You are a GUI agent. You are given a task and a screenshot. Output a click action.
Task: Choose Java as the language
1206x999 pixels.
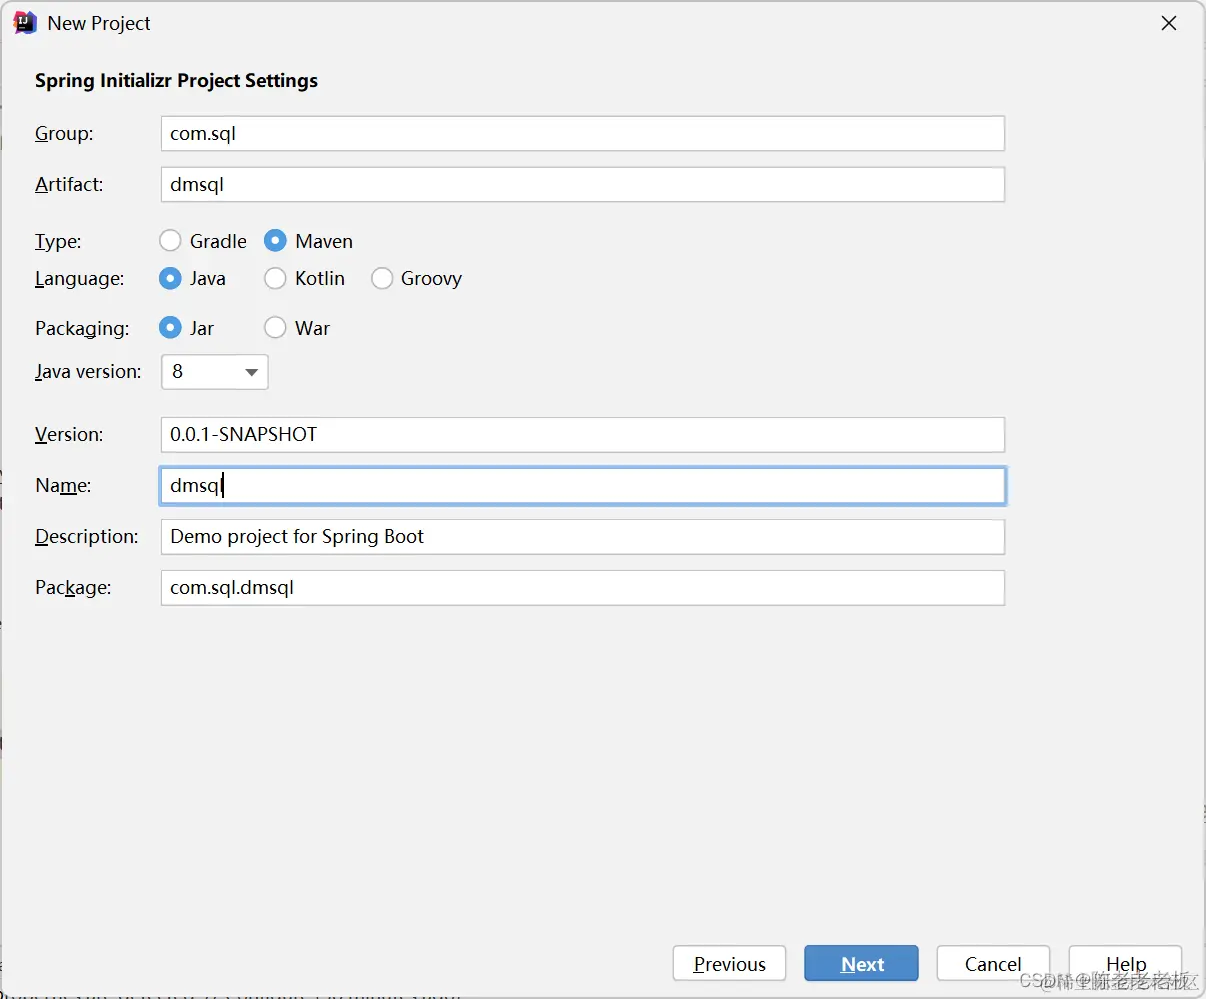(171, 278)
